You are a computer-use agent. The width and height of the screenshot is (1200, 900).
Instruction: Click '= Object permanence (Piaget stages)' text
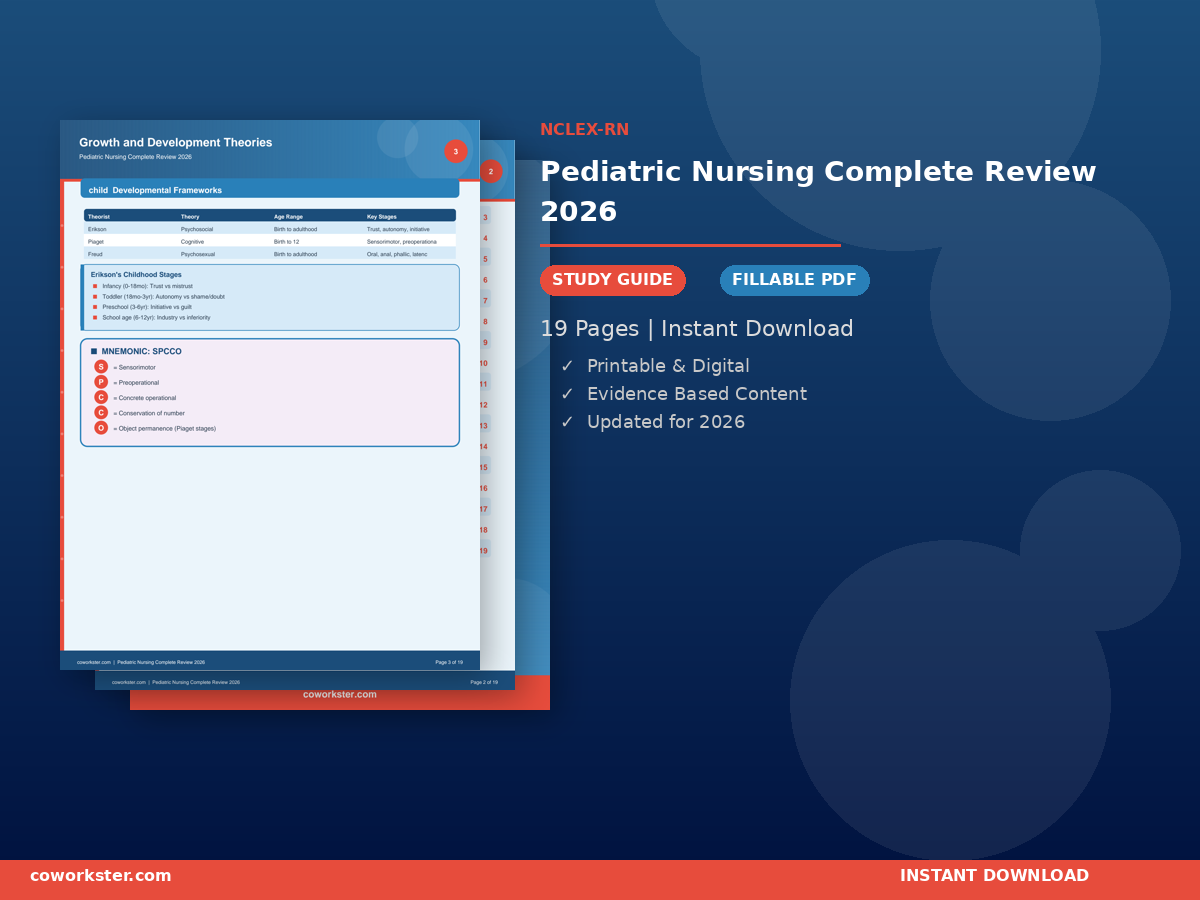click(164, 428)
